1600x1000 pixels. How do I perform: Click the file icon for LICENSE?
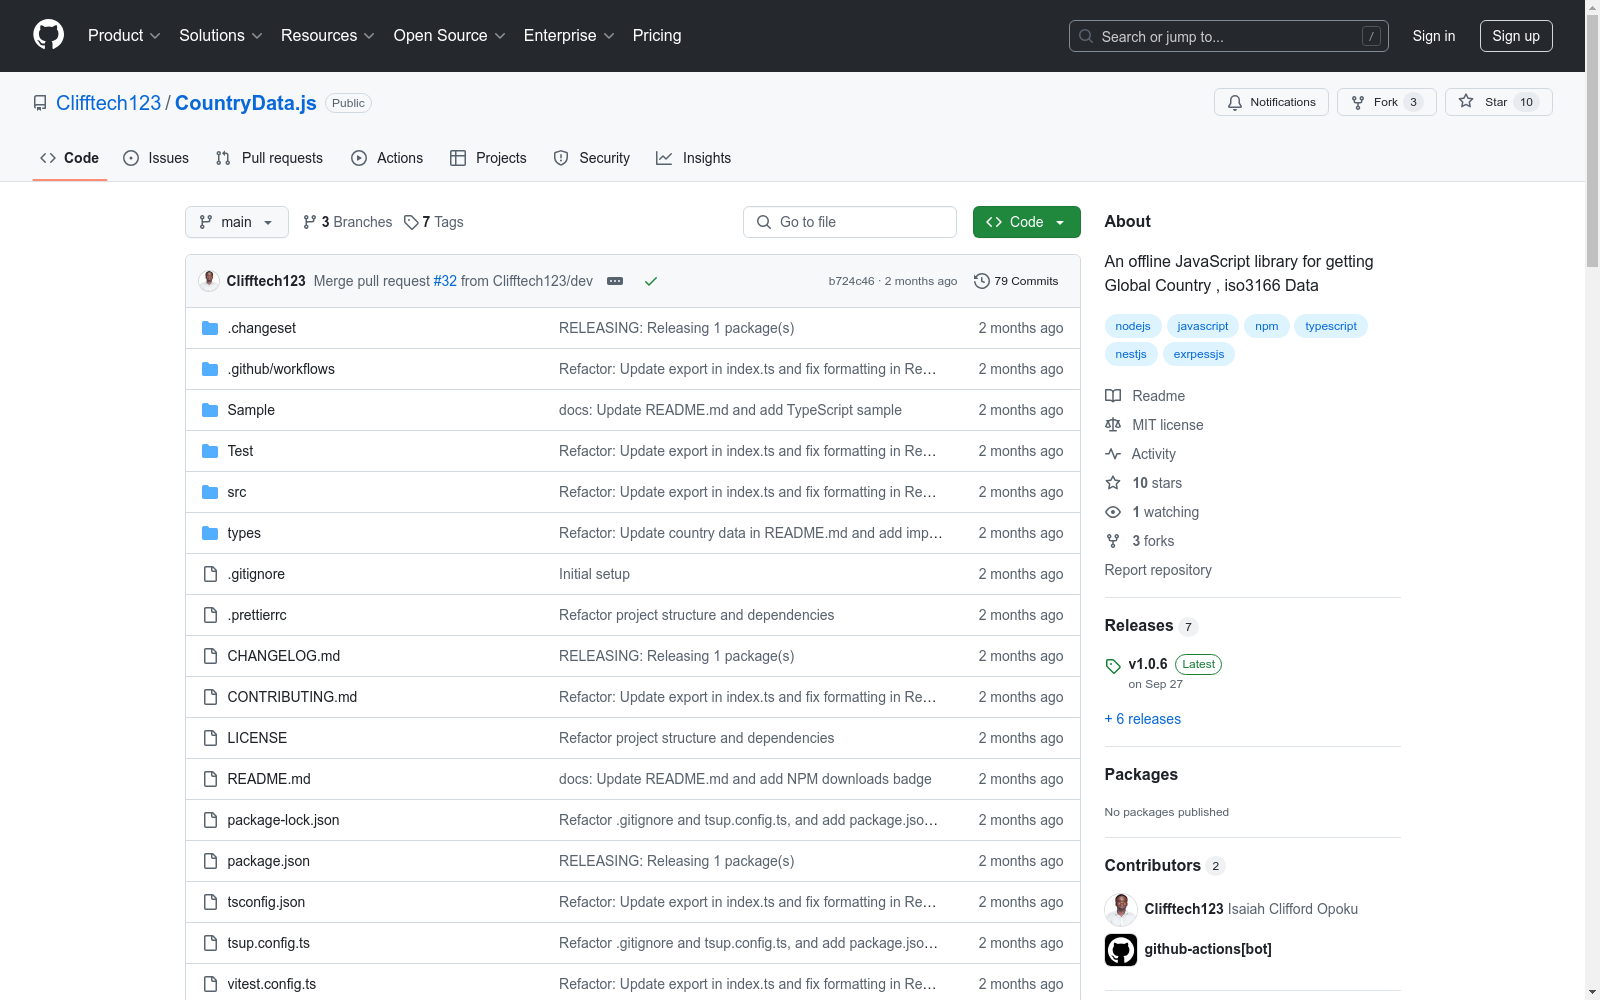click(x=210, y=738)
